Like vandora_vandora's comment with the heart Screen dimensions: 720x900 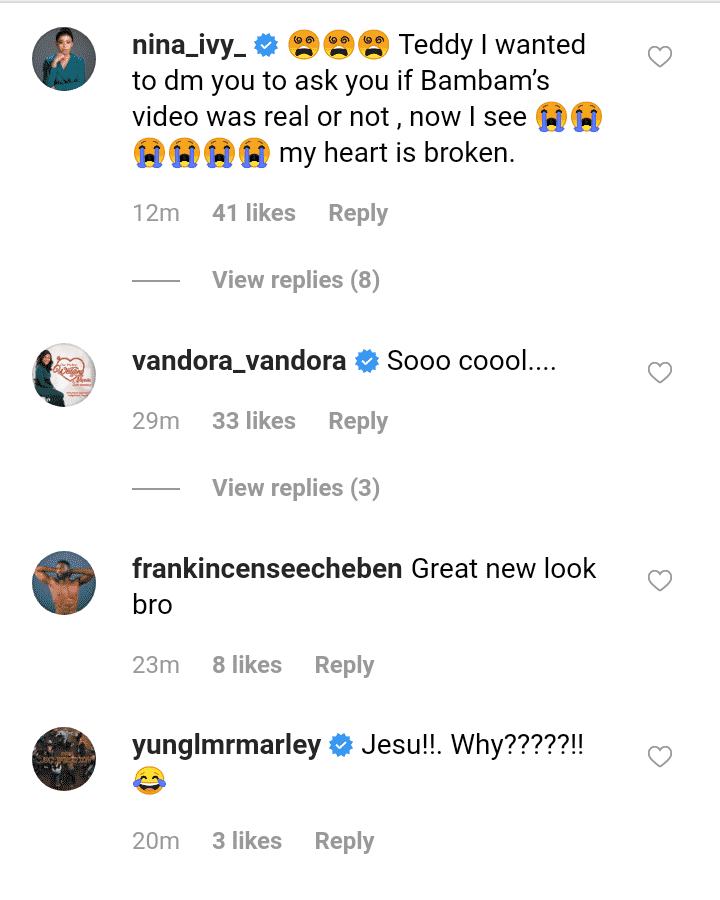pos(660,373)
